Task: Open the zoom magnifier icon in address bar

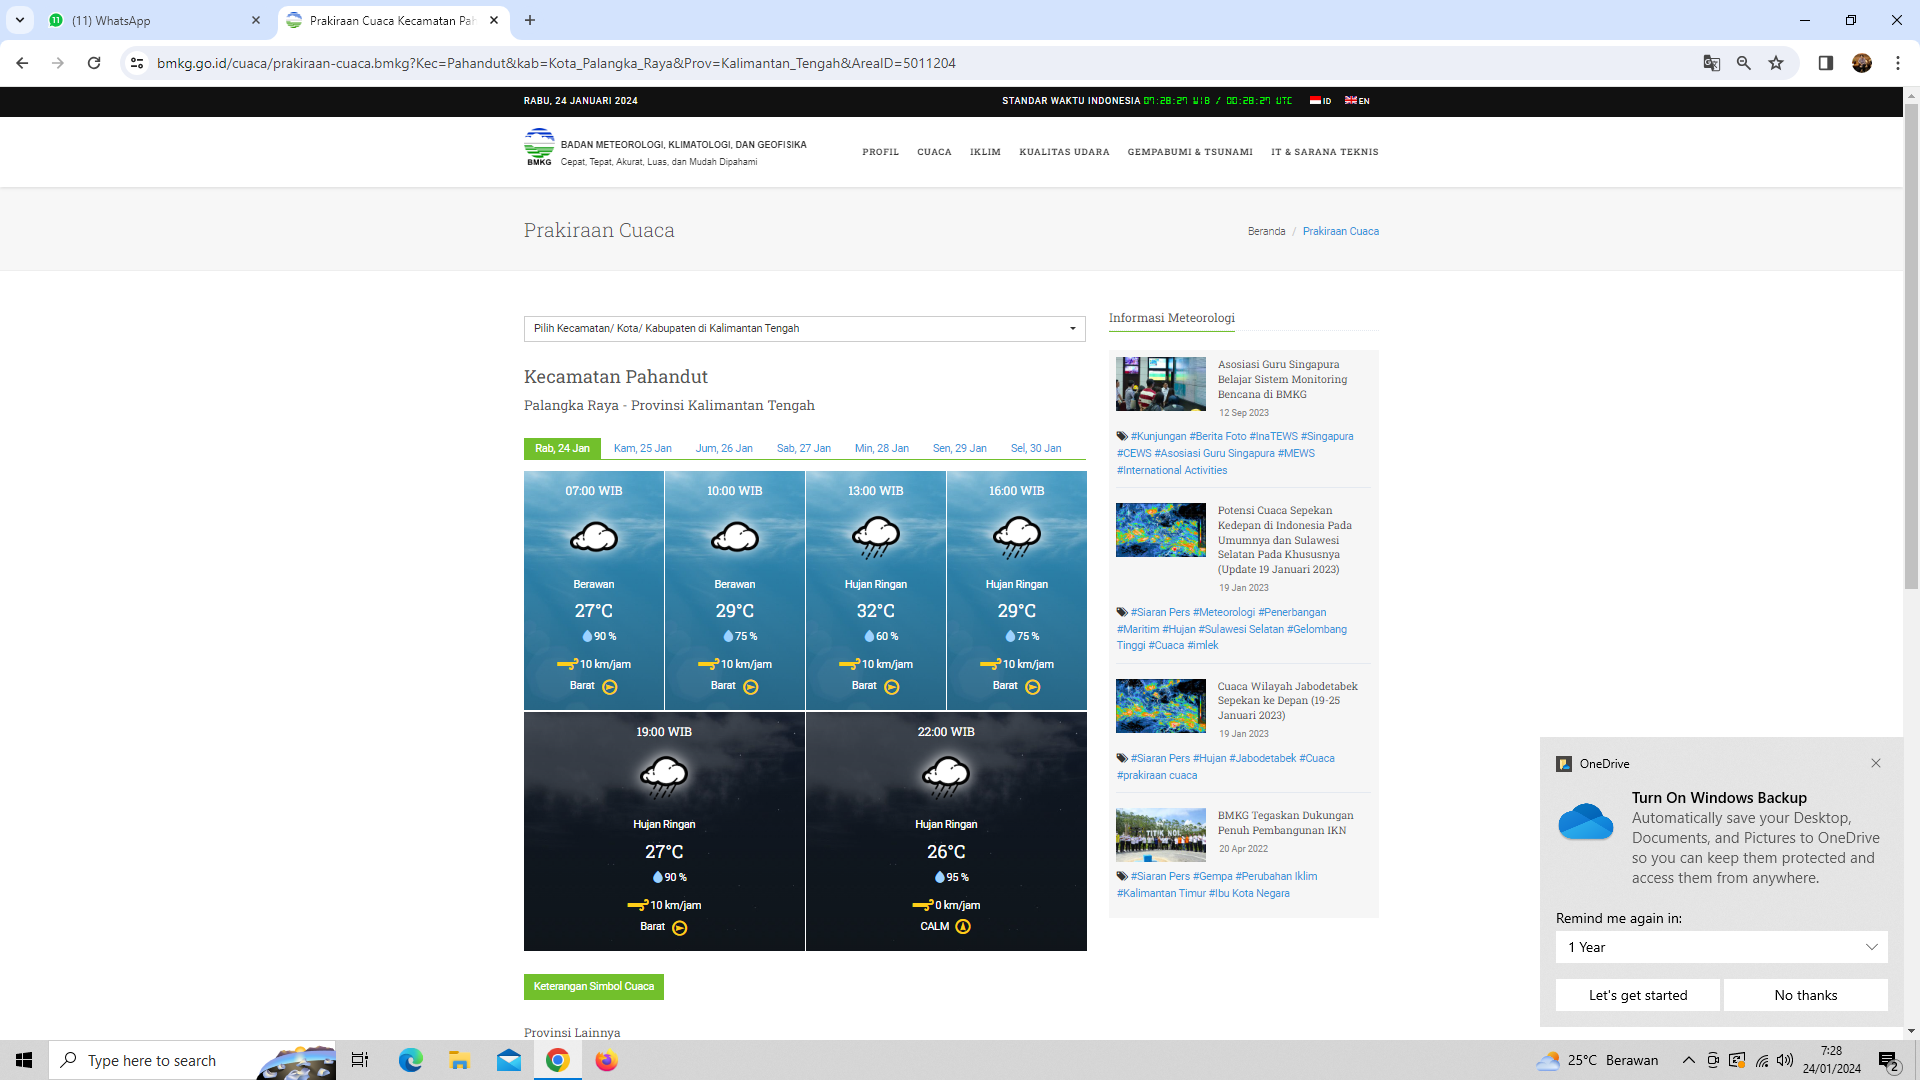Action: [1743, 63]
